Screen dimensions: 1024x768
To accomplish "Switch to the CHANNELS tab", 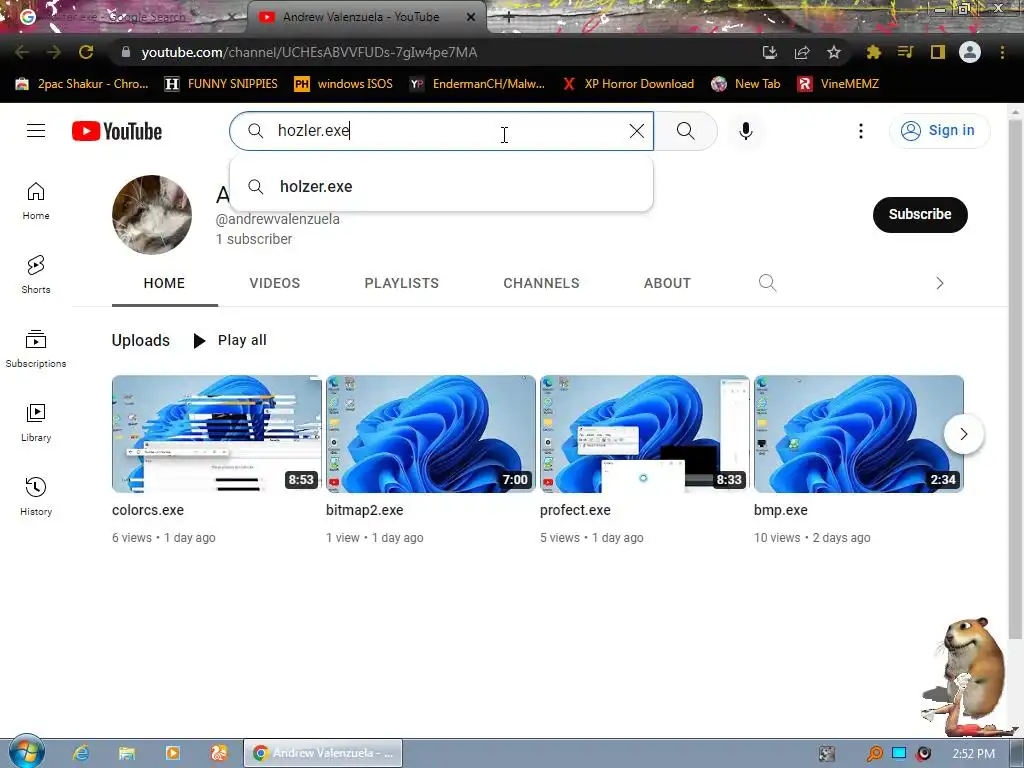I will tap(541, 283).
